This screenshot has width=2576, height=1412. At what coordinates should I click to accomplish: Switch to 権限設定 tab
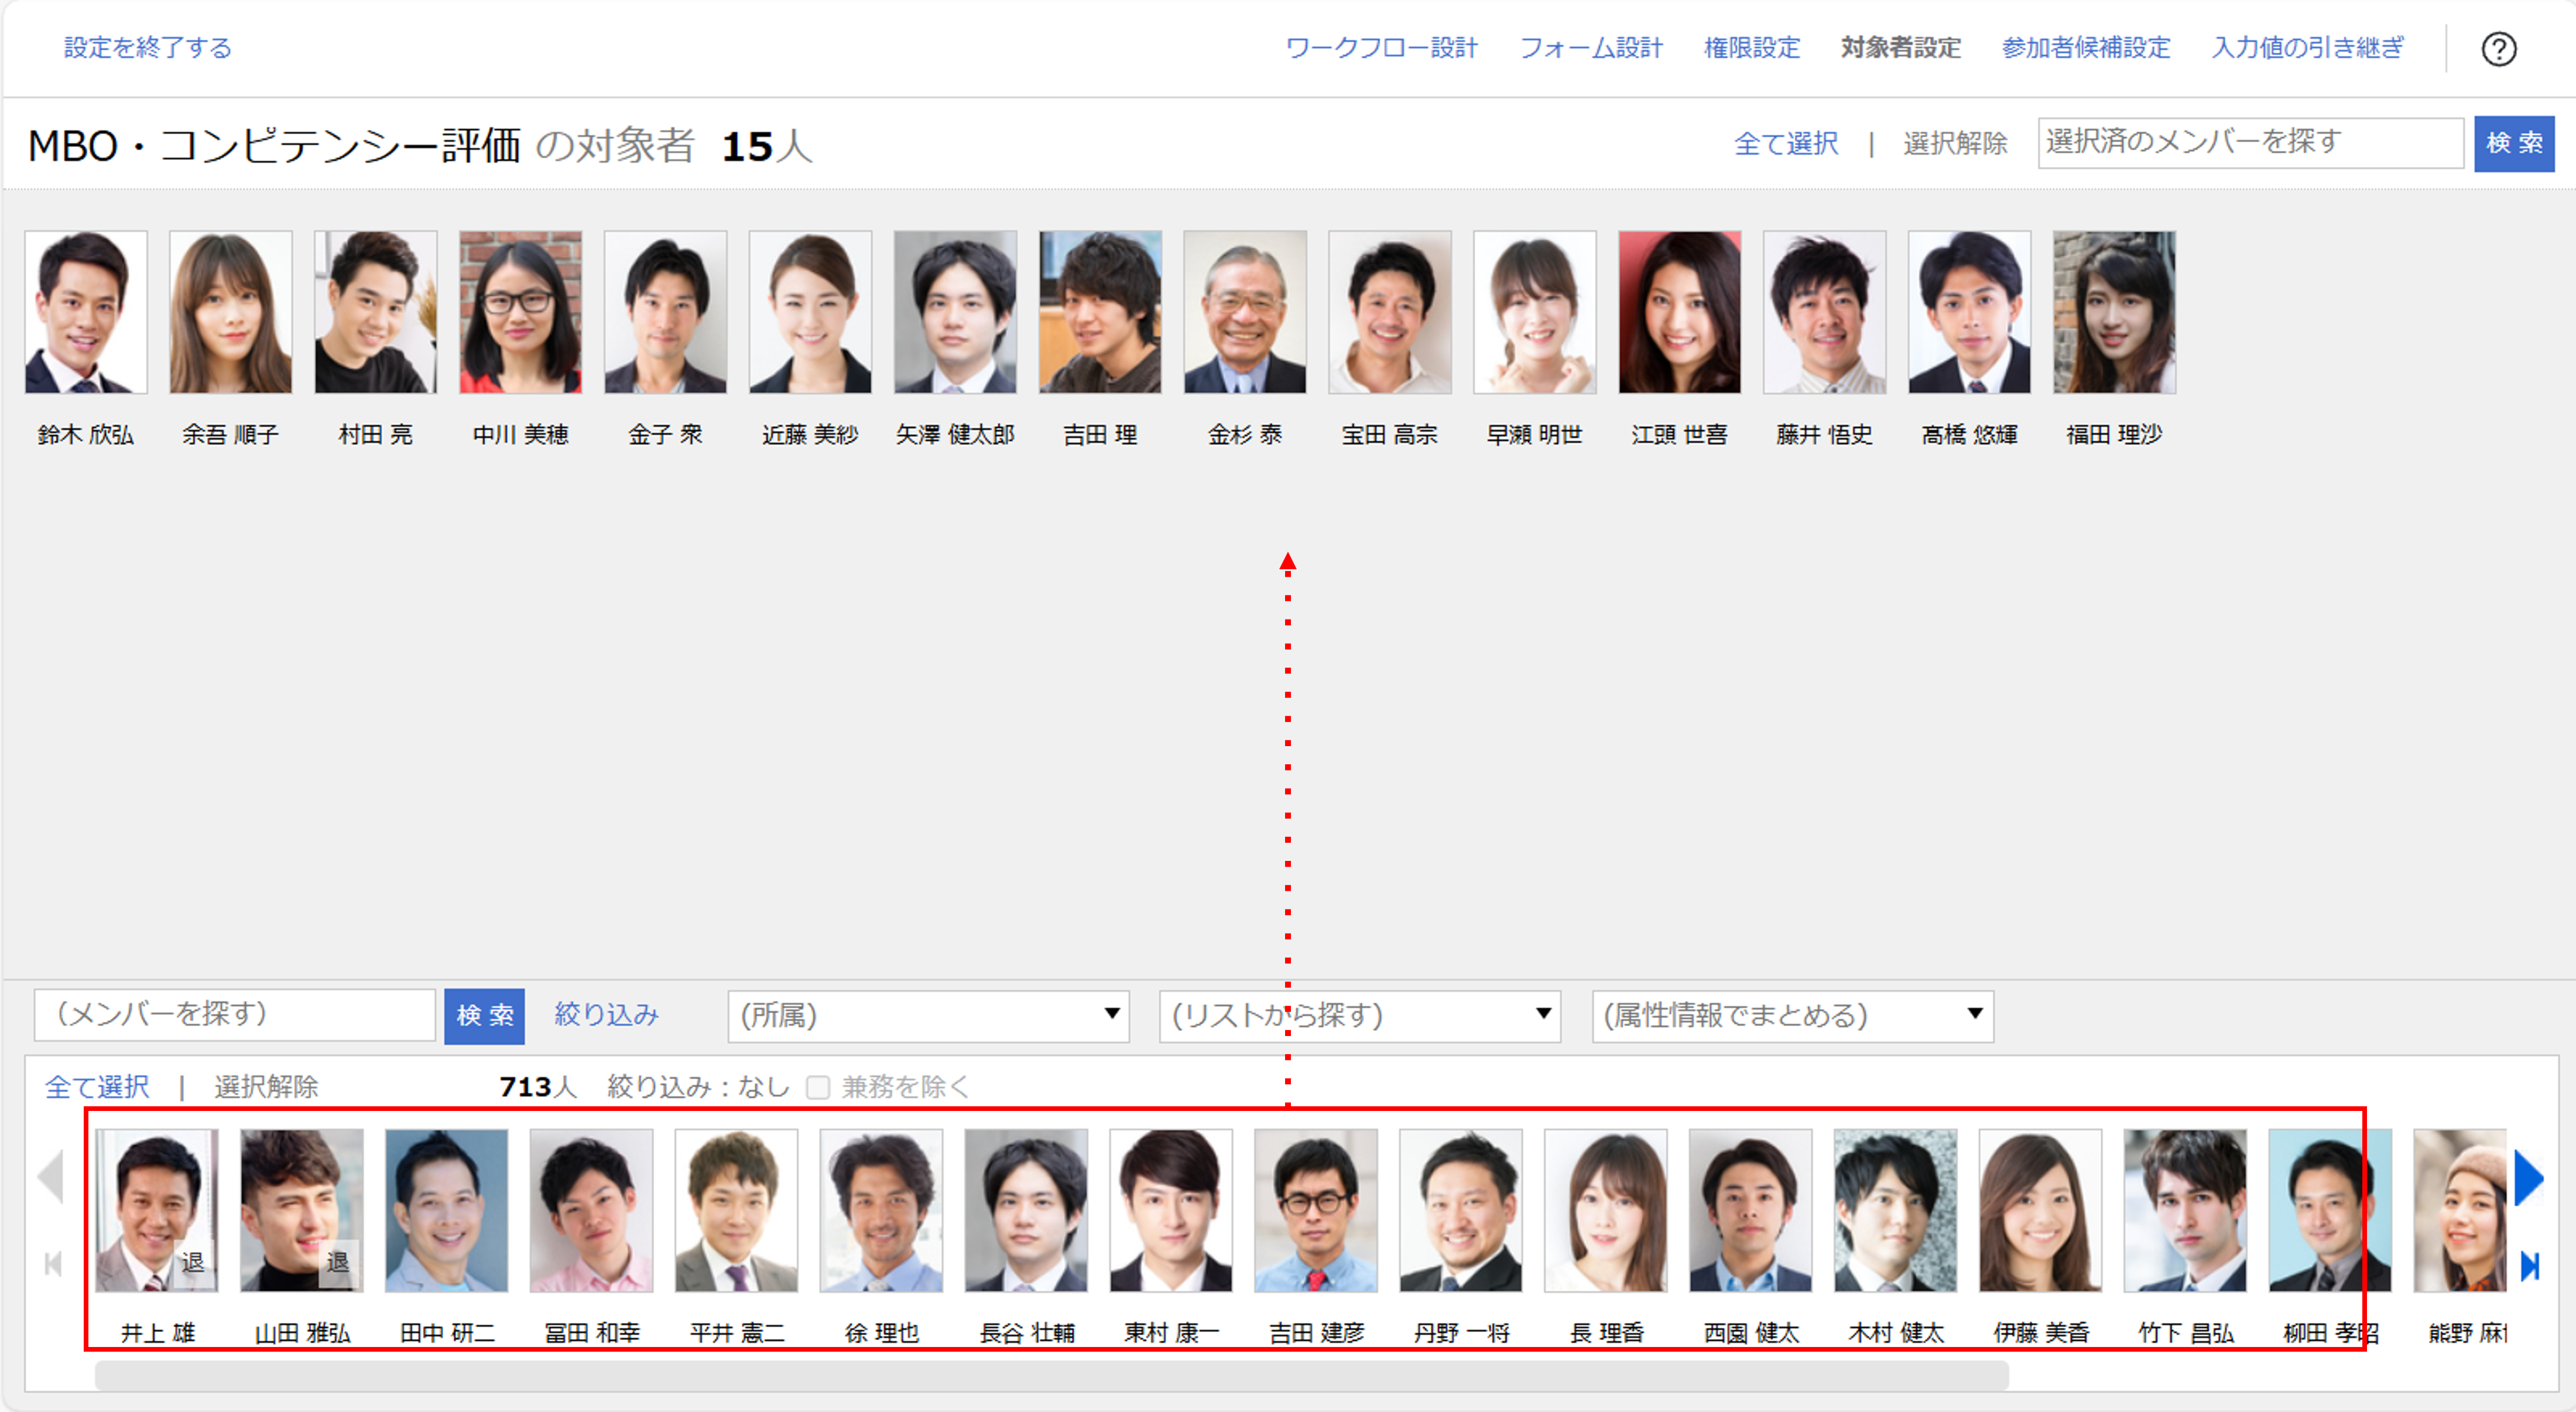click(x=1751, y=48)
